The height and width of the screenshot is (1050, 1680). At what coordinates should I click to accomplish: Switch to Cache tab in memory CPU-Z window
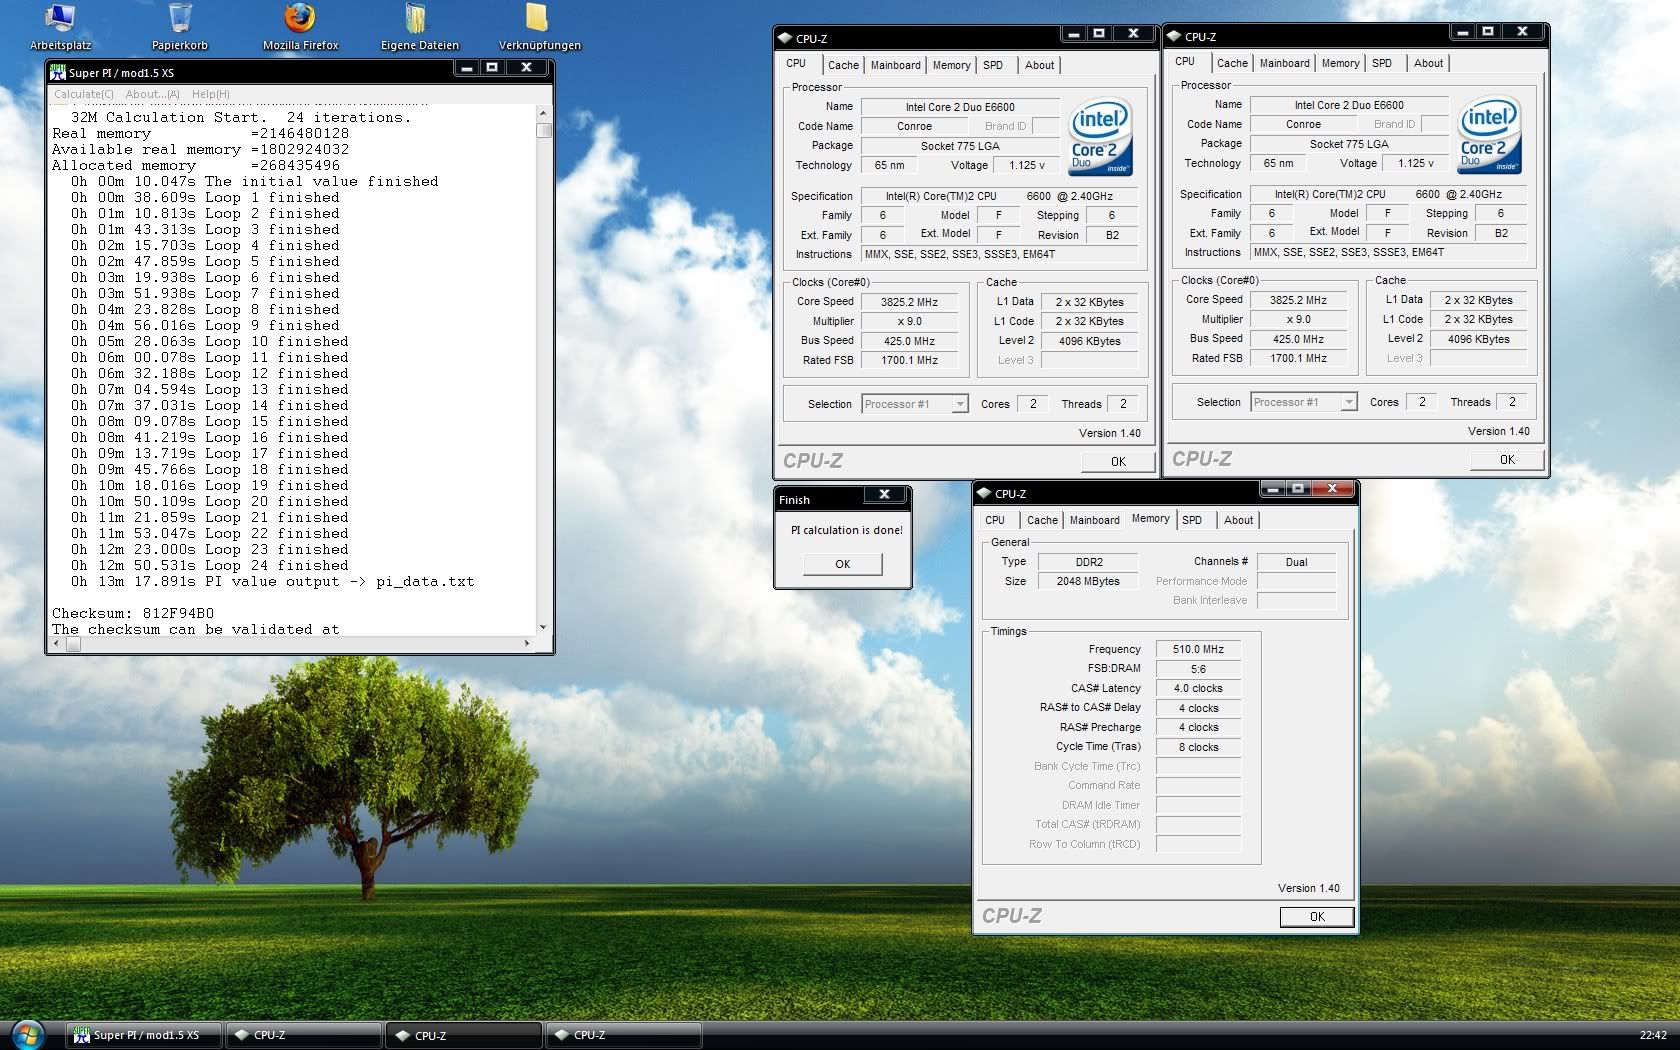[1042, 520]
